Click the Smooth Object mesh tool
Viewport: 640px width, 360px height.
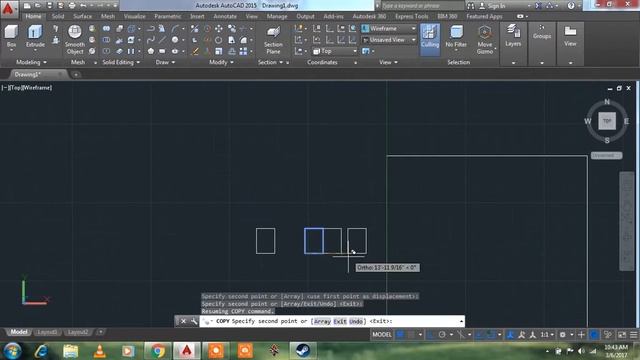click(x=75, y=40)
